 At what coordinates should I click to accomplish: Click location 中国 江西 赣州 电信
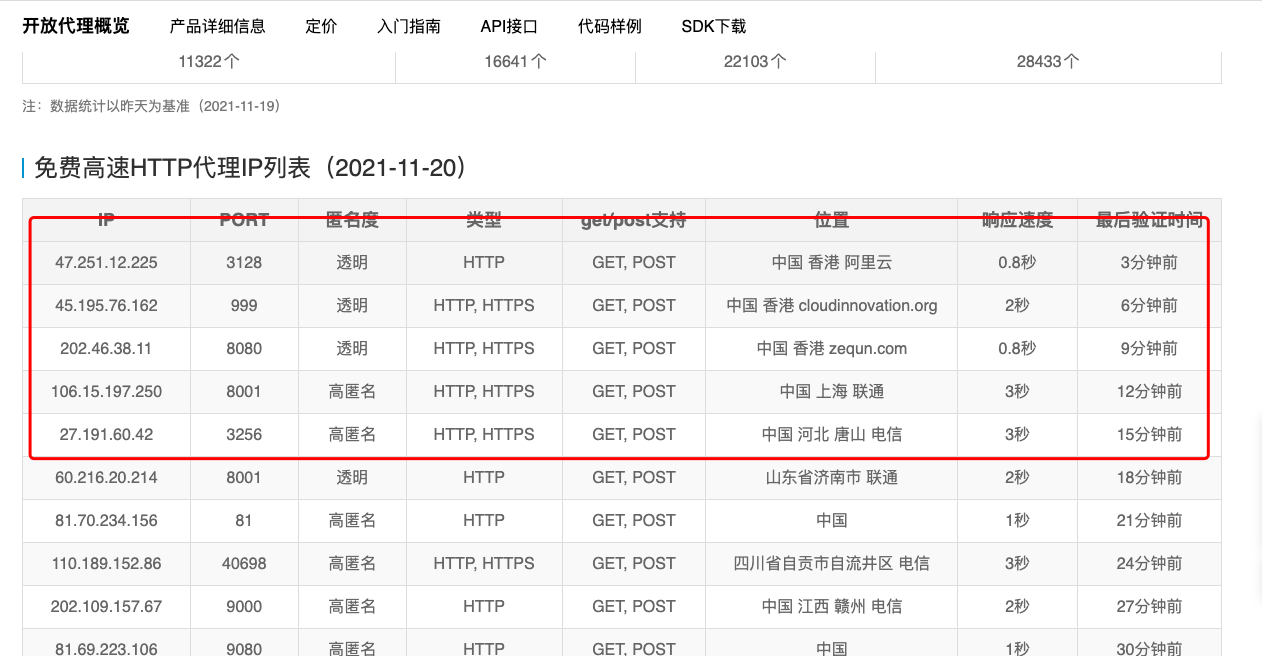click(x=832, y=607)
